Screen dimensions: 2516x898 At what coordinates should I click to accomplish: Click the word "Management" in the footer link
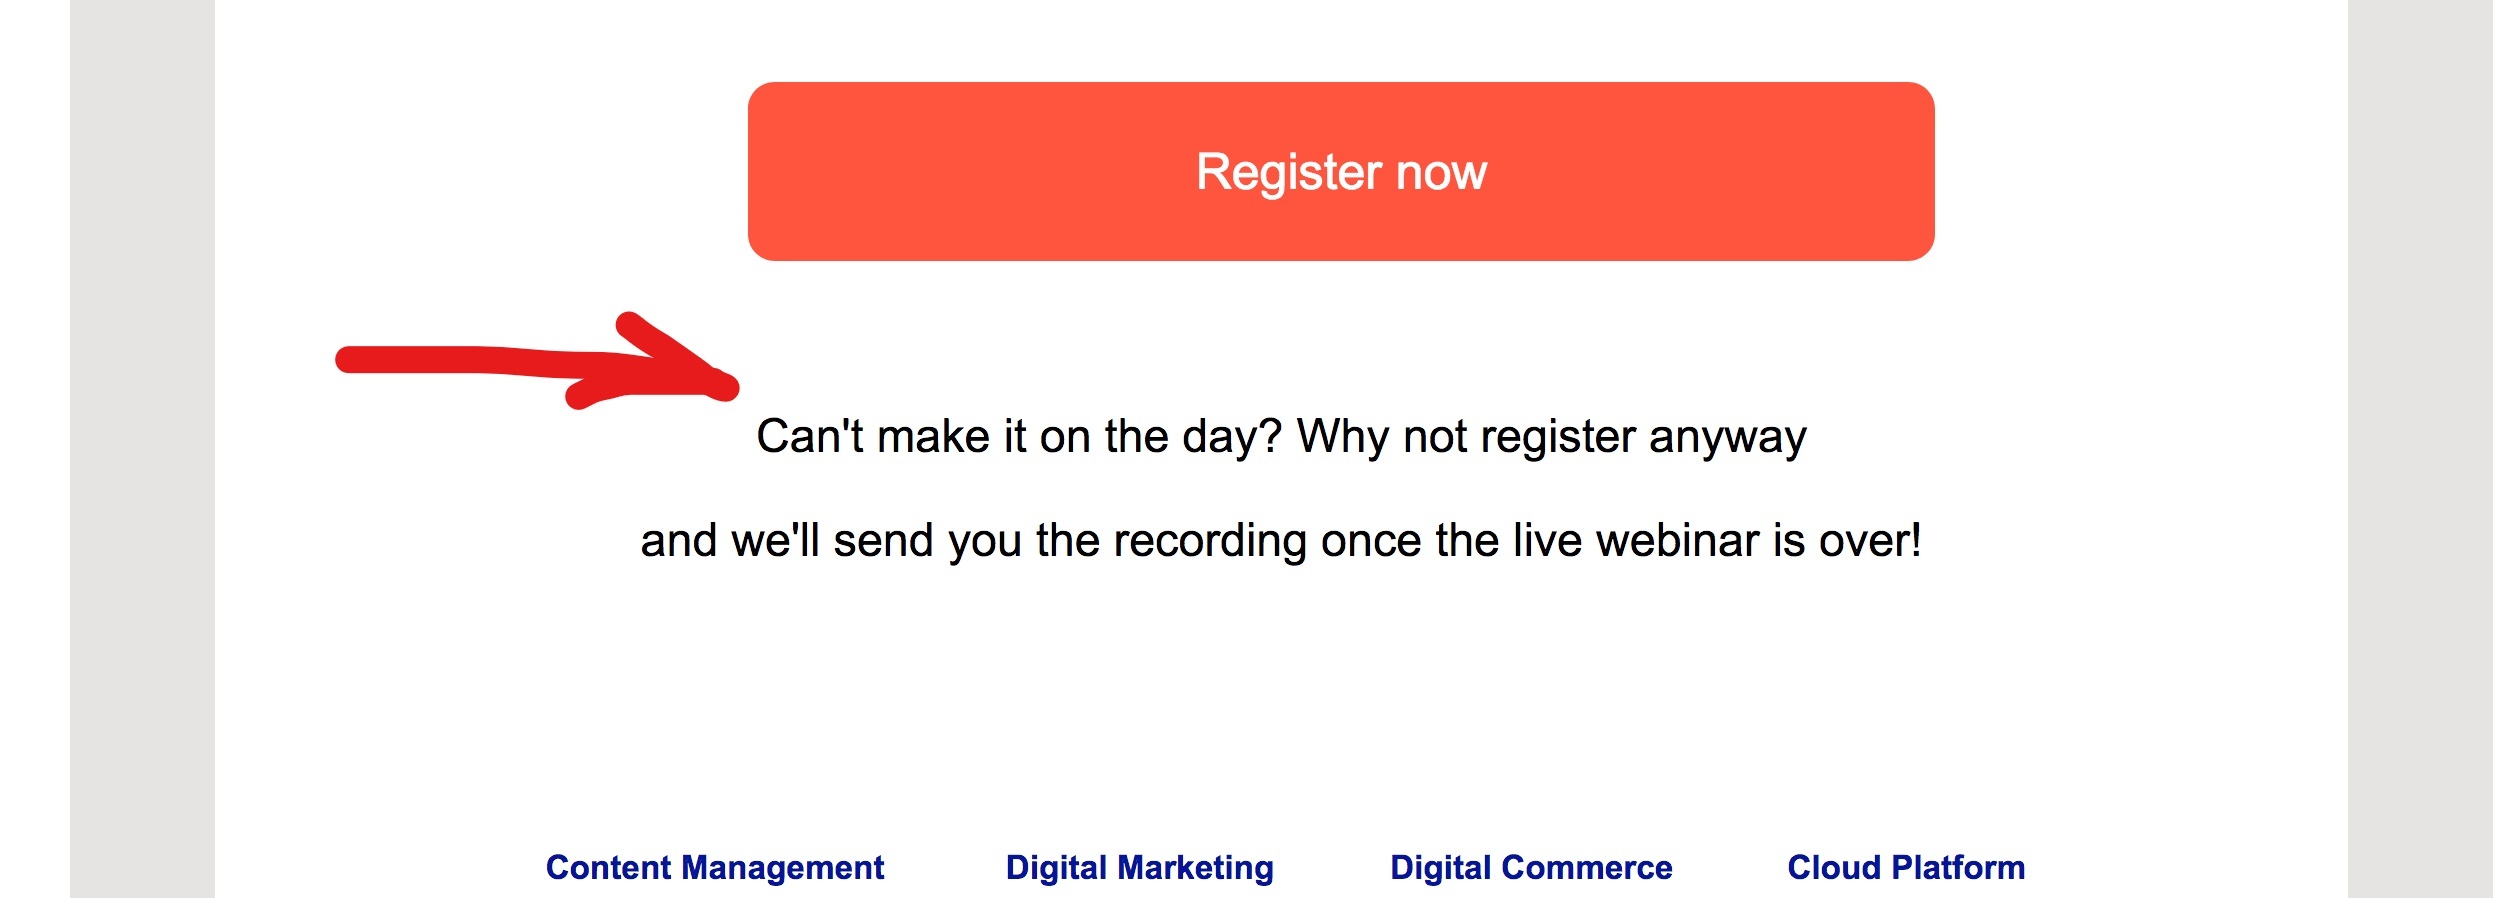click(782, 868)
